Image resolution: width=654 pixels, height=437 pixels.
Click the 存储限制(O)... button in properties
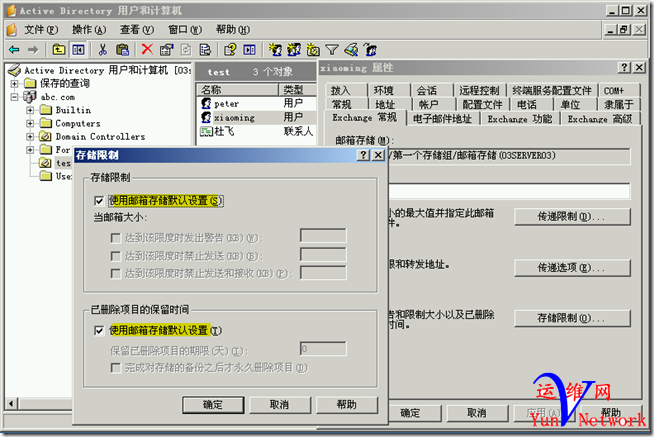click(x=572, y=318)
